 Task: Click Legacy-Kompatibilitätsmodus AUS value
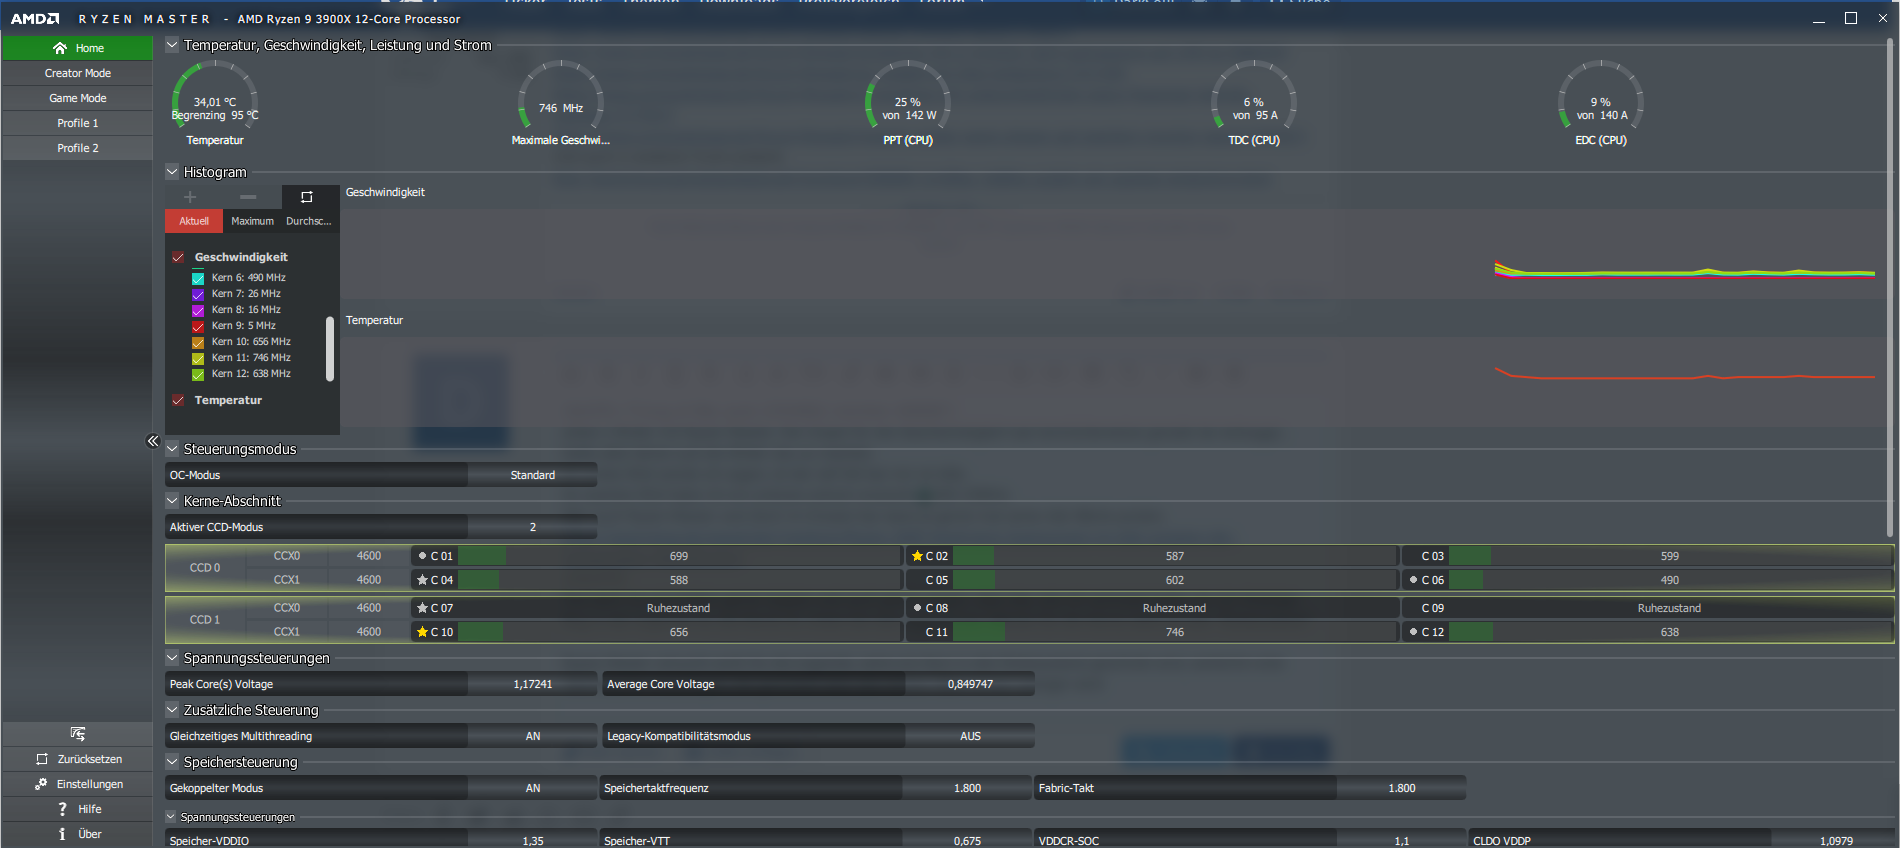970,736
